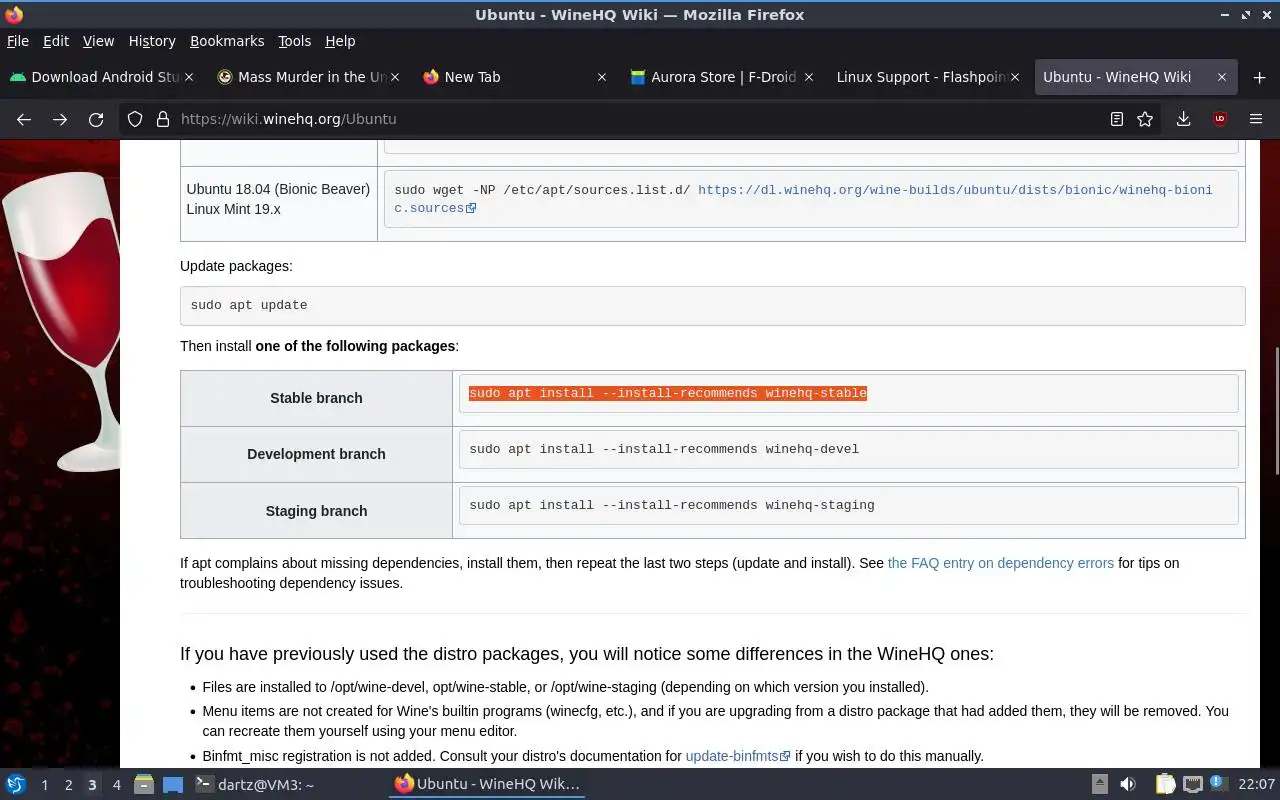This screenshot has width=1280, height=800.
Task: Open the clipboard manager tray icon
Action: coord(1165,784)
